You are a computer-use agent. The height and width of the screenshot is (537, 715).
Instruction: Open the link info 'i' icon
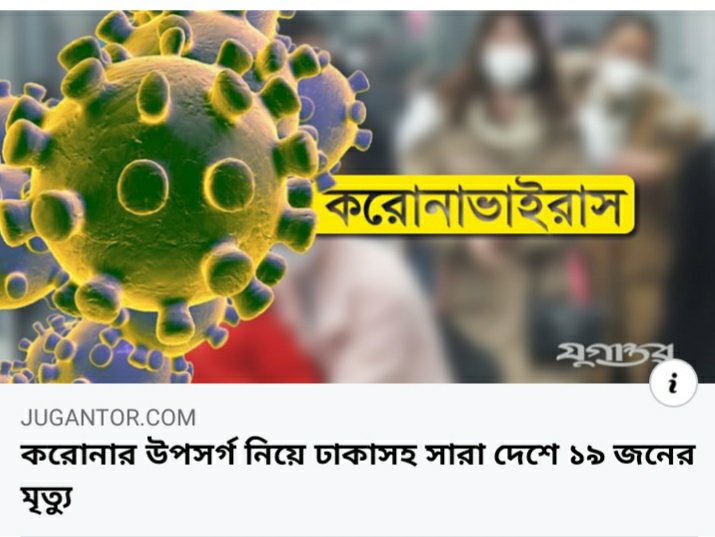point(674,383)
